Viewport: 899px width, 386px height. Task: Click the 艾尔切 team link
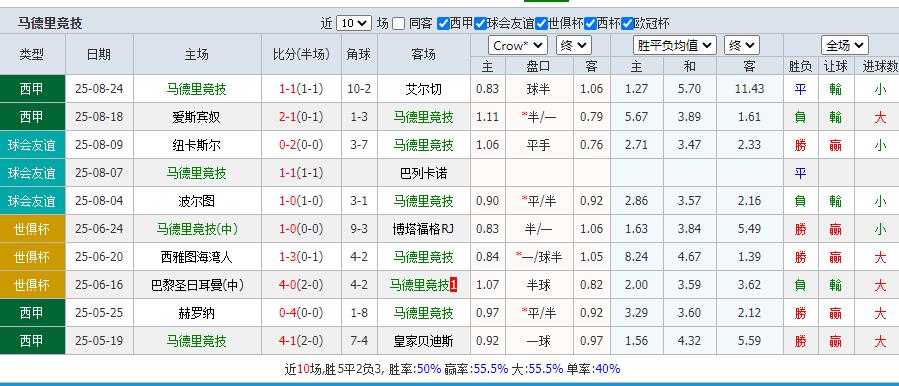[424, 89]
